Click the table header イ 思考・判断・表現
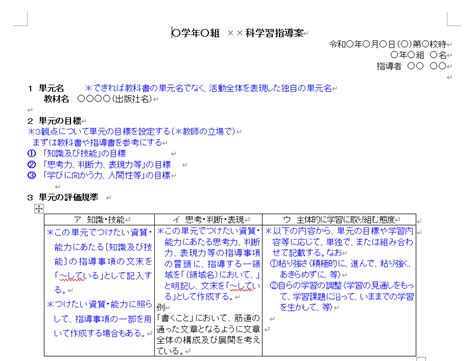The image size is (474, 361). (x=209, y=220)
